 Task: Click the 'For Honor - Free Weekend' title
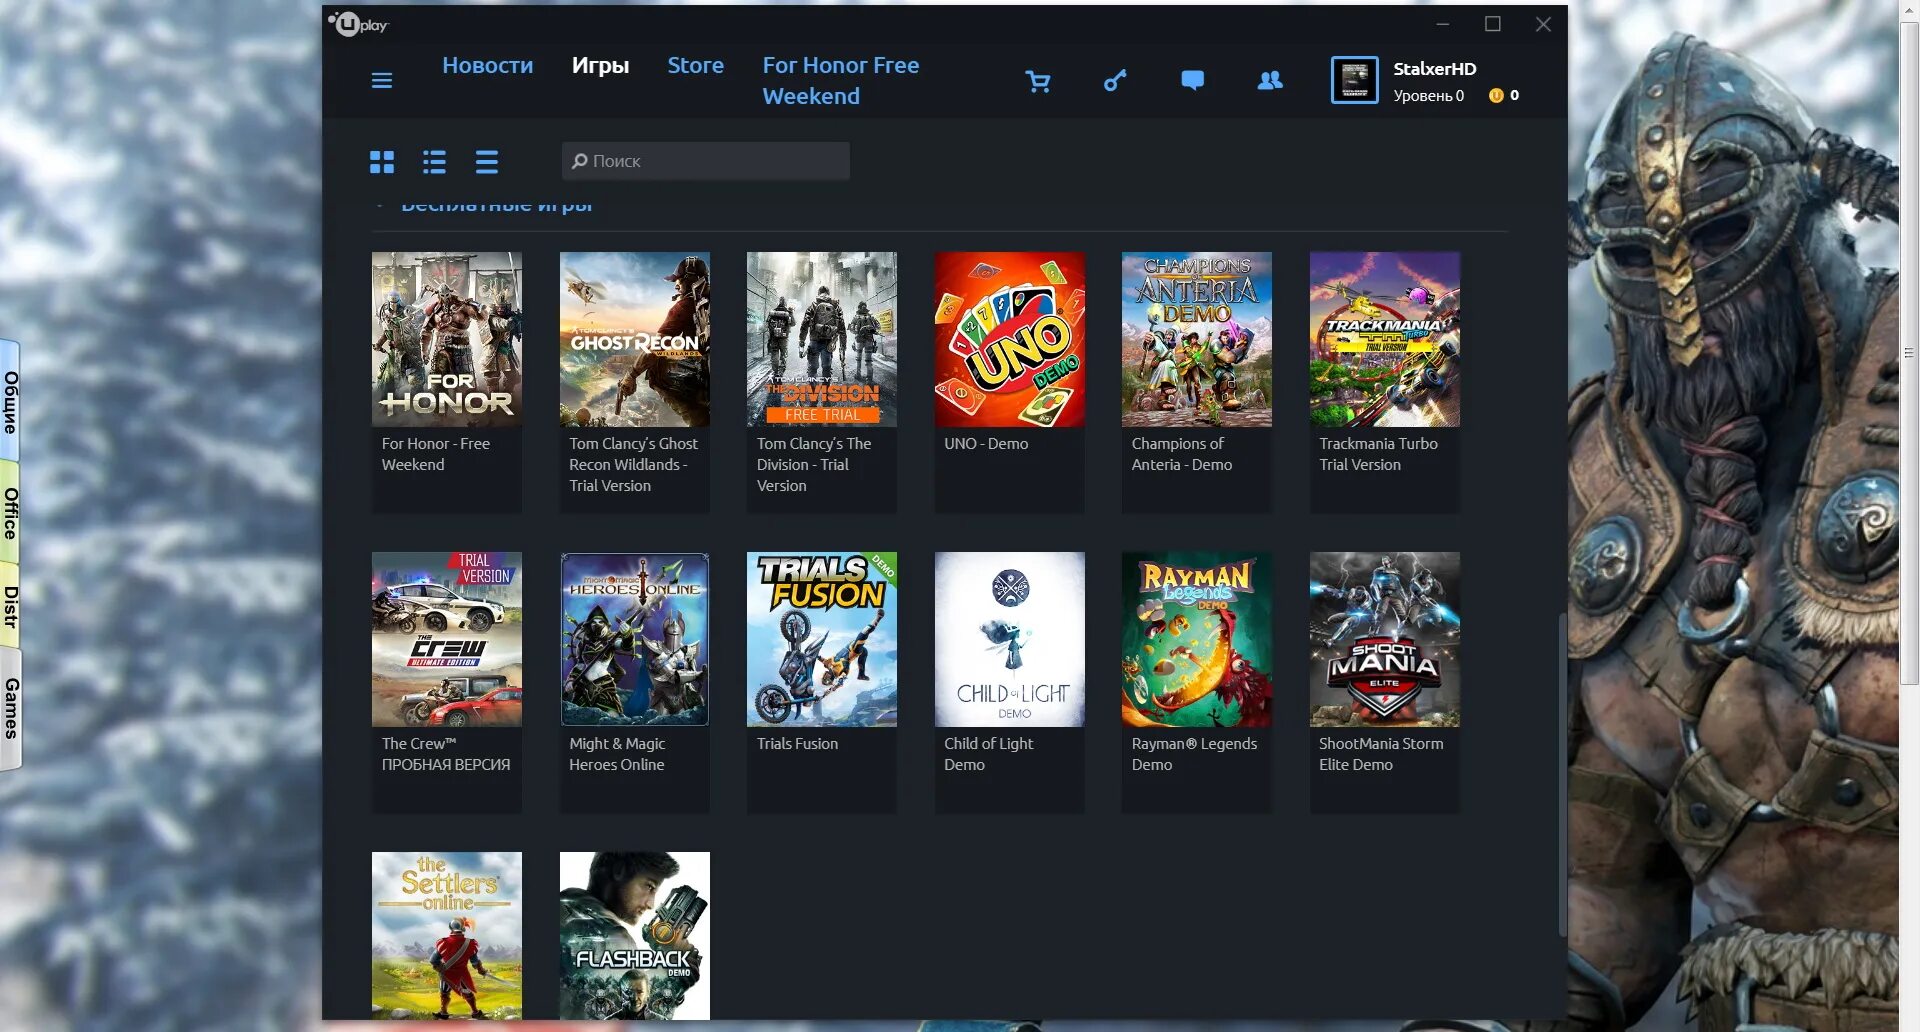point(436,454)
